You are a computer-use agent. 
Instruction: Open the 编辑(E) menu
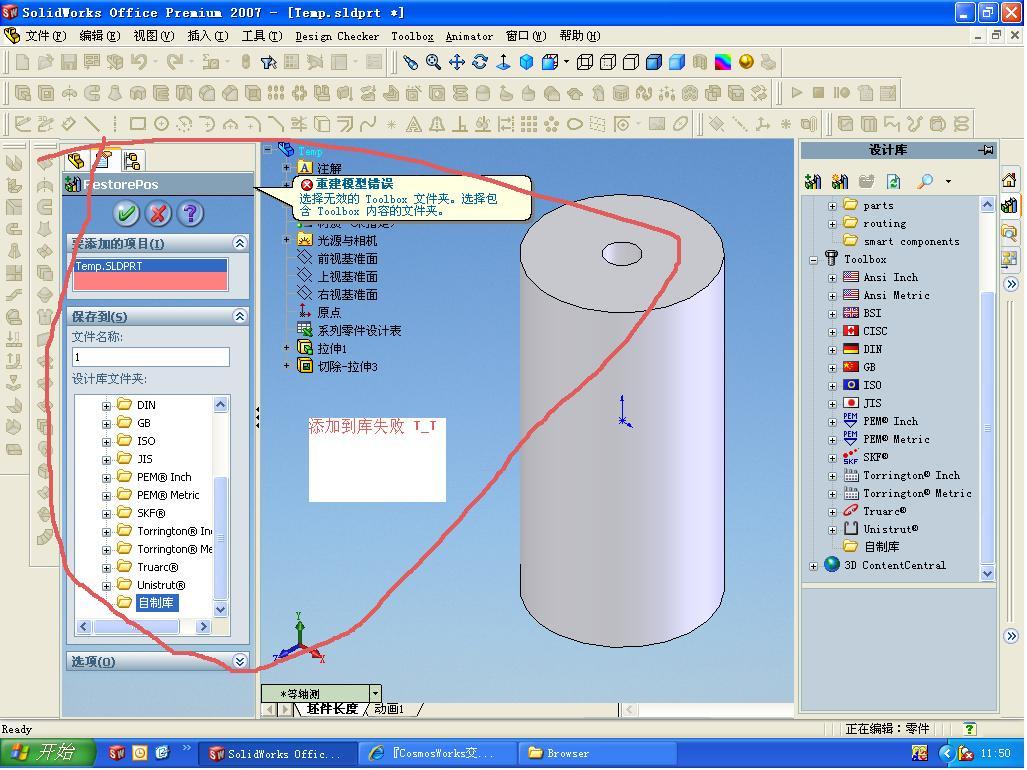click(100, 36)
